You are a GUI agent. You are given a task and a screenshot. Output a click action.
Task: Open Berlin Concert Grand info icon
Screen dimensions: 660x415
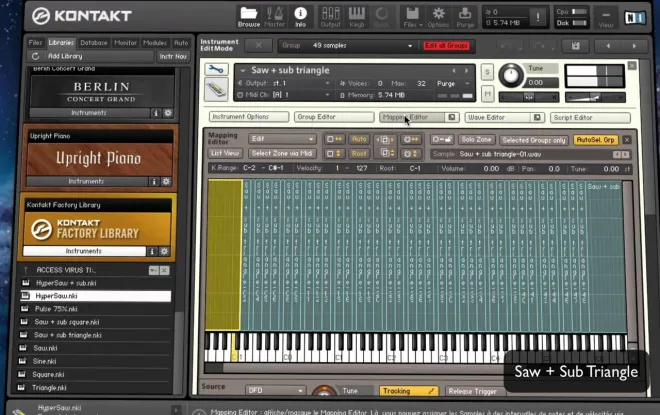[x=156, y=113]
